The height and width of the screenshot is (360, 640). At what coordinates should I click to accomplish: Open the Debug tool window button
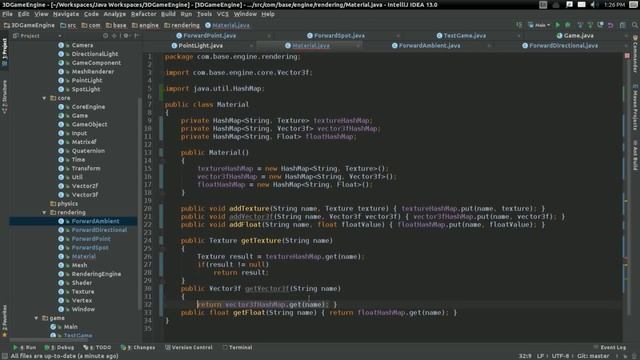[60, 348]
